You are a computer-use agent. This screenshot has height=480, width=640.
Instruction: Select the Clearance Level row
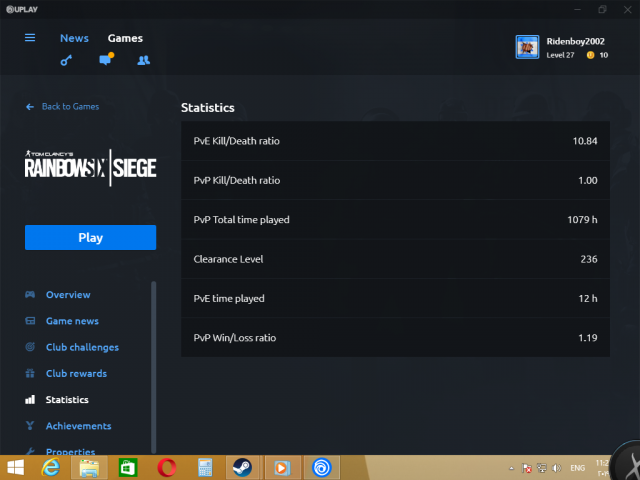pos(396,259)
